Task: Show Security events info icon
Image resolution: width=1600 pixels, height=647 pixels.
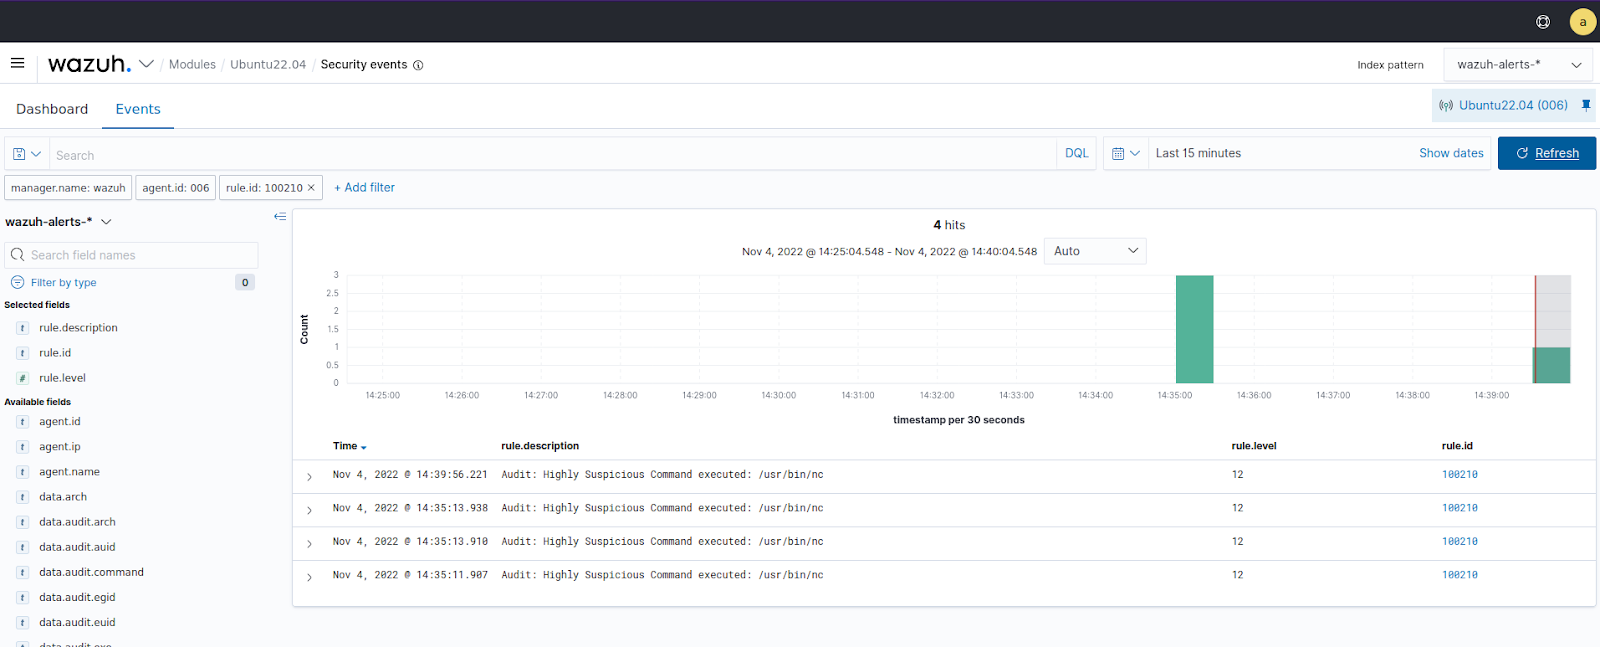Action: pos(418,65)
